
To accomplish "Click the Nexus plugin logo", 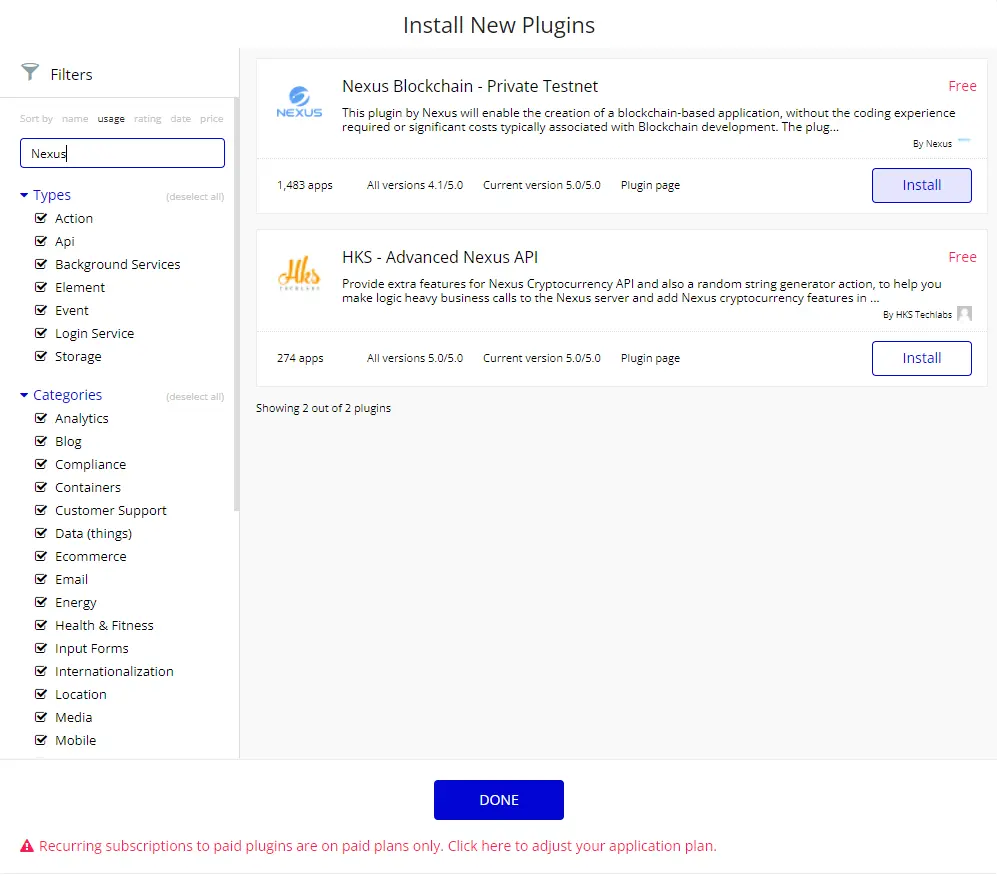I will [x=299, y=102].
